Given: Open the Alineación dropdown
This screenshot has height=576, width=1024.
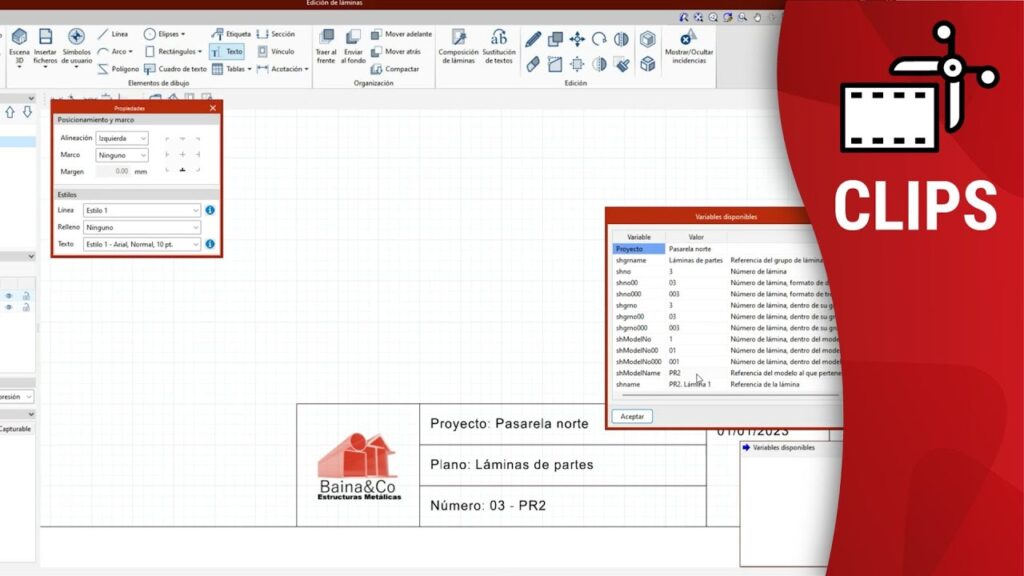Looking at the screenshot, I should [x=122, y=138].
